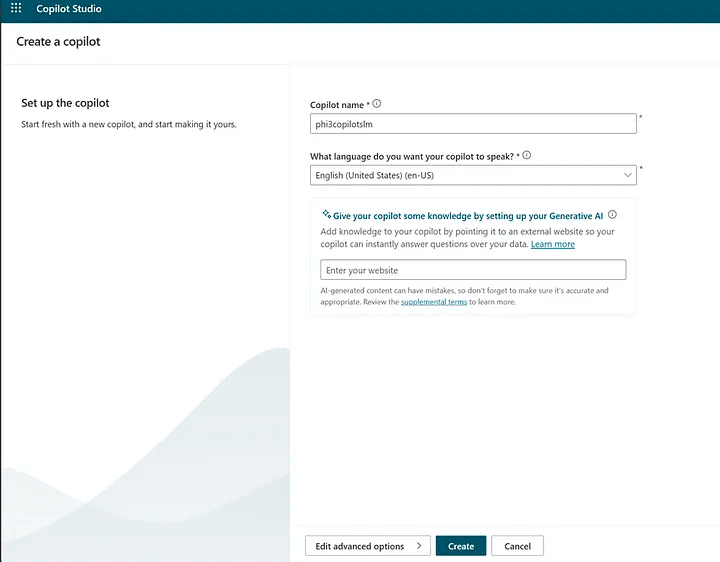
Task: Open the Learn more link
Action: click(x=553, y=244)
